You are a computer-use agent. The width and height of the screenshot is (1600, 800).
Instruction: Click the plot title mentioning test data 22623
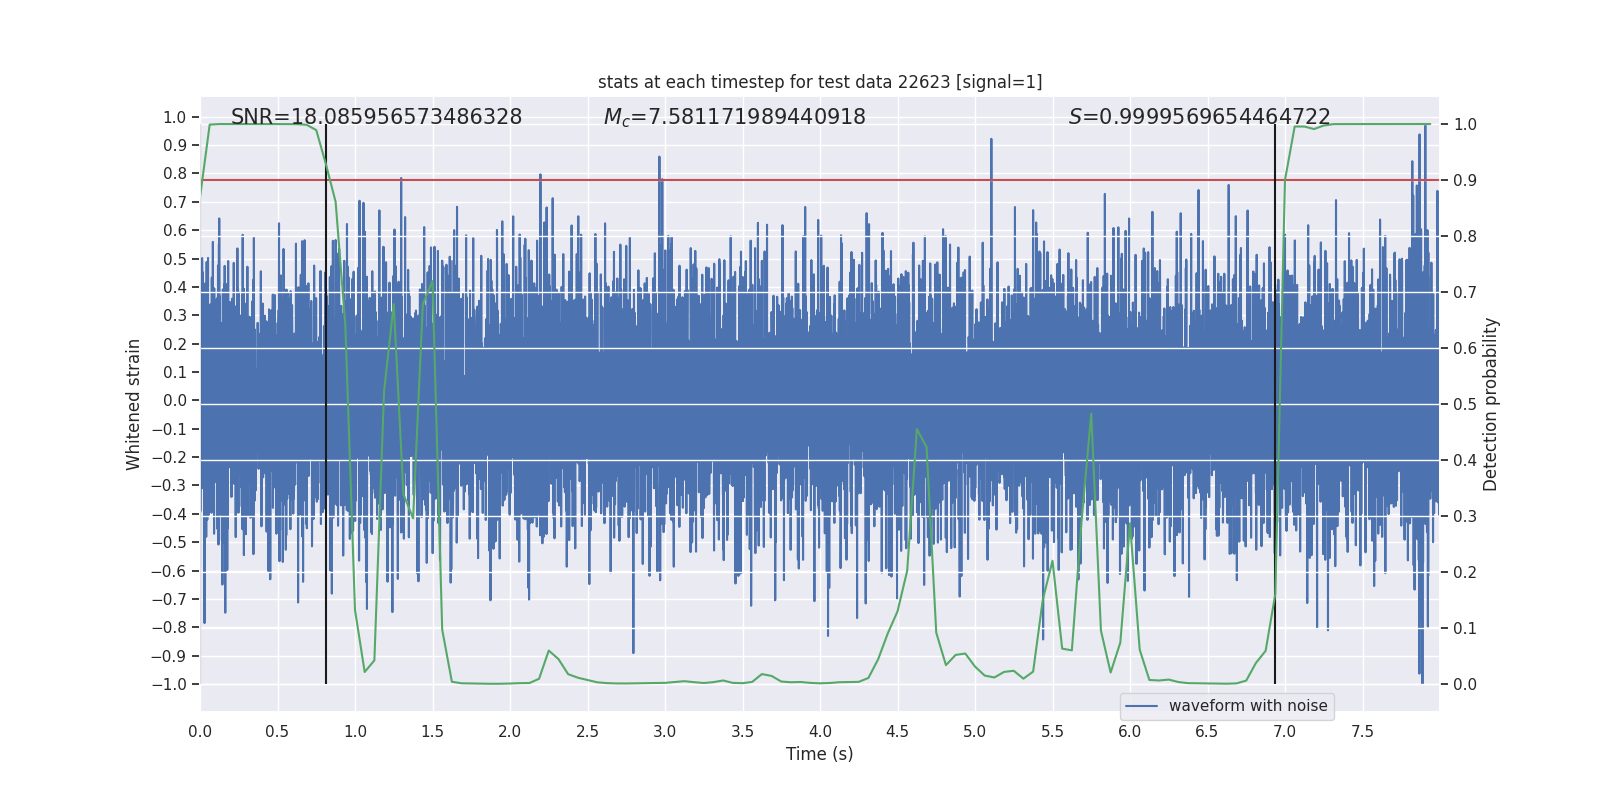click(820, 82)
